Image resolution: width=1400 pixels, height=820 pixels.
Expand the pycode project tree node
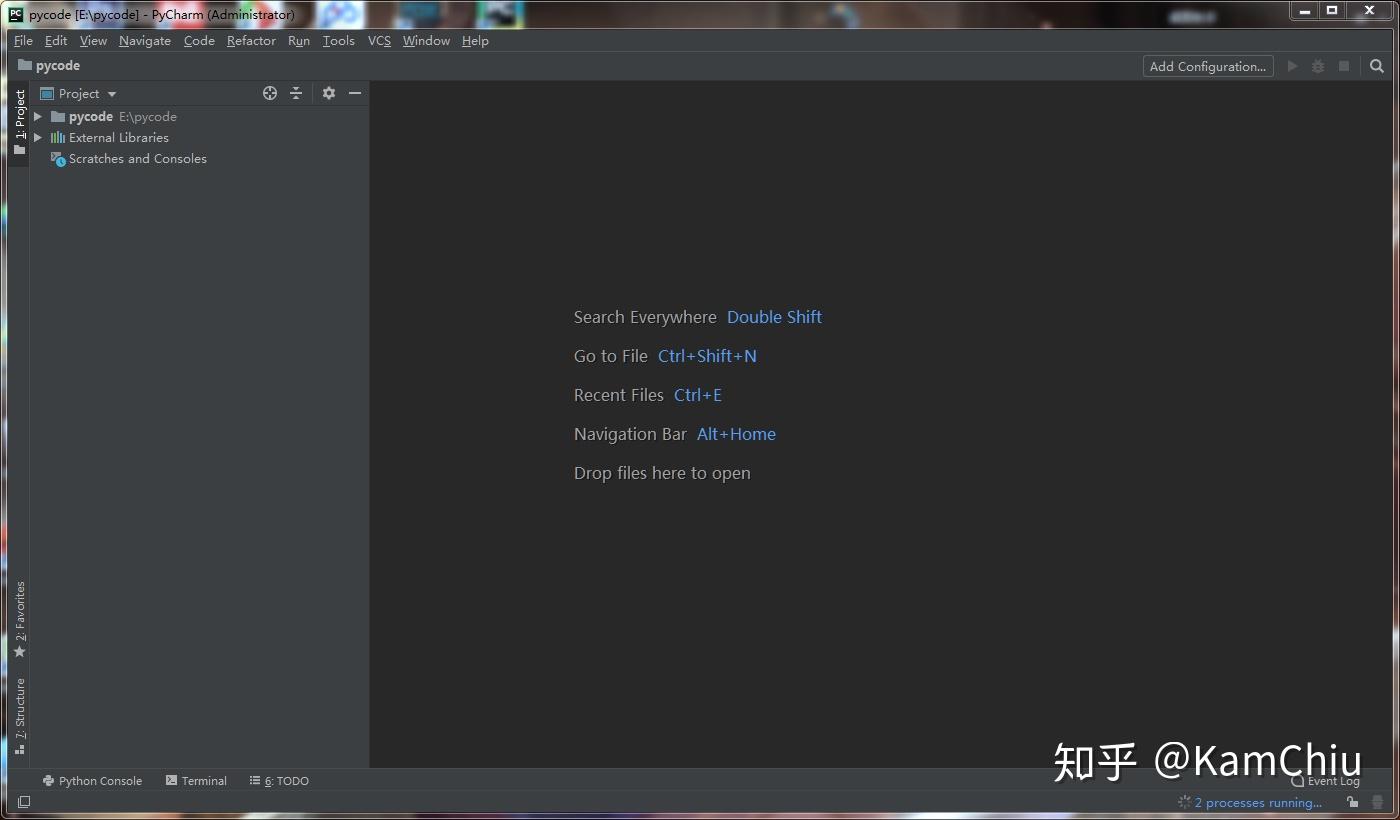(37, 116)
